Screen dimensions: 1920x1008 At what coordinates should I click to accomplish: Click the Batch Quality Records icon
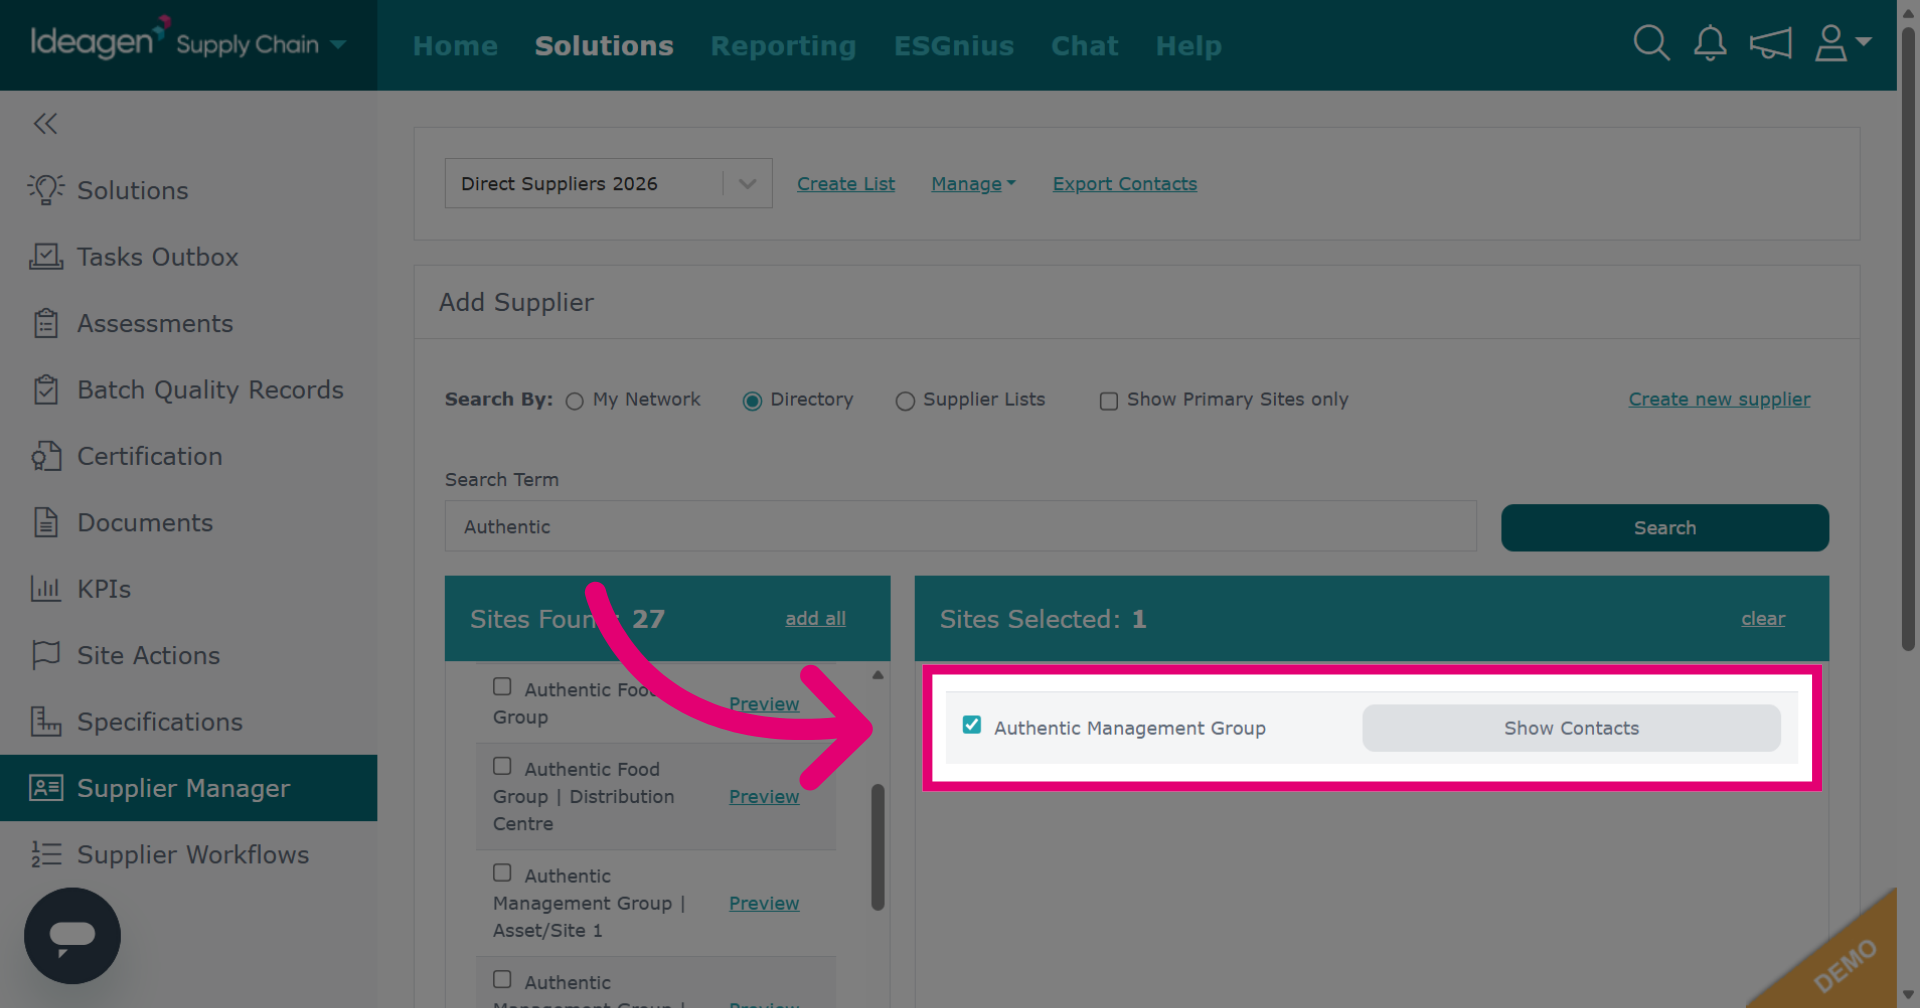click(45, 390)
